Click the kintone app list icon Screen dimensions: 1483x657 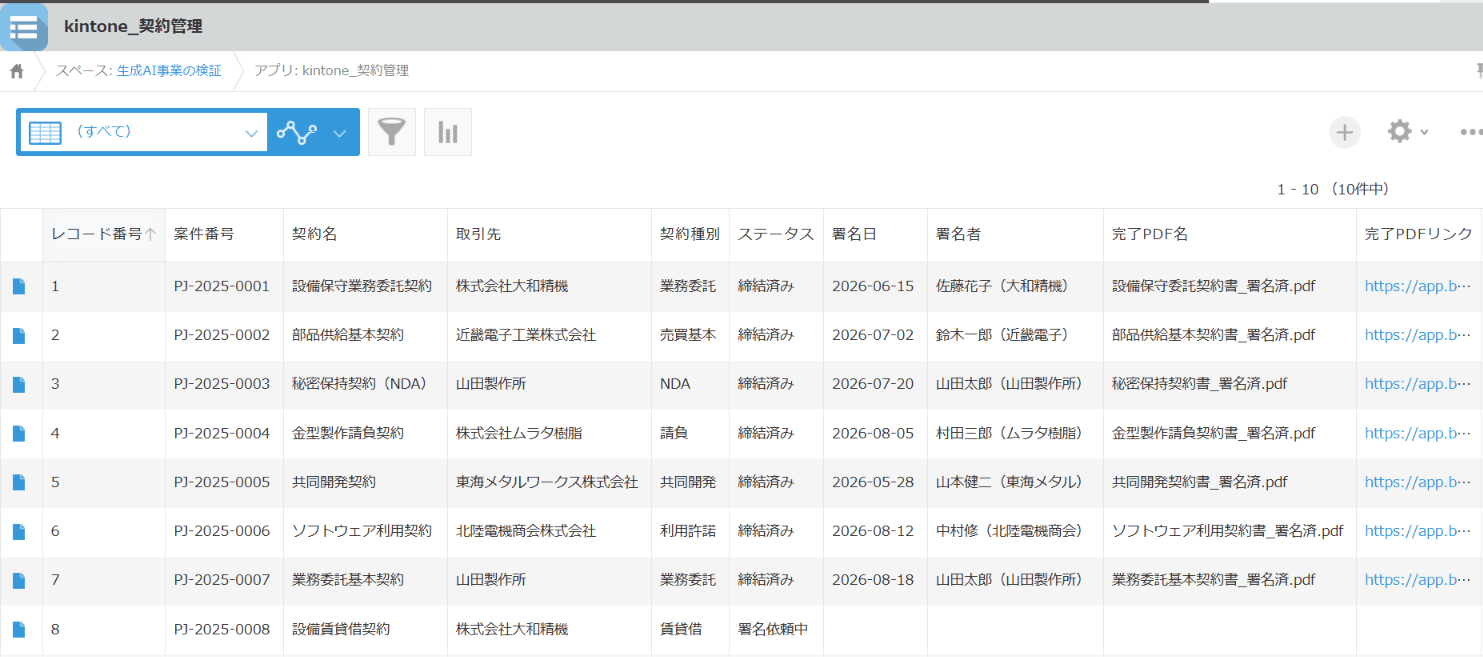tap(23, 27)
